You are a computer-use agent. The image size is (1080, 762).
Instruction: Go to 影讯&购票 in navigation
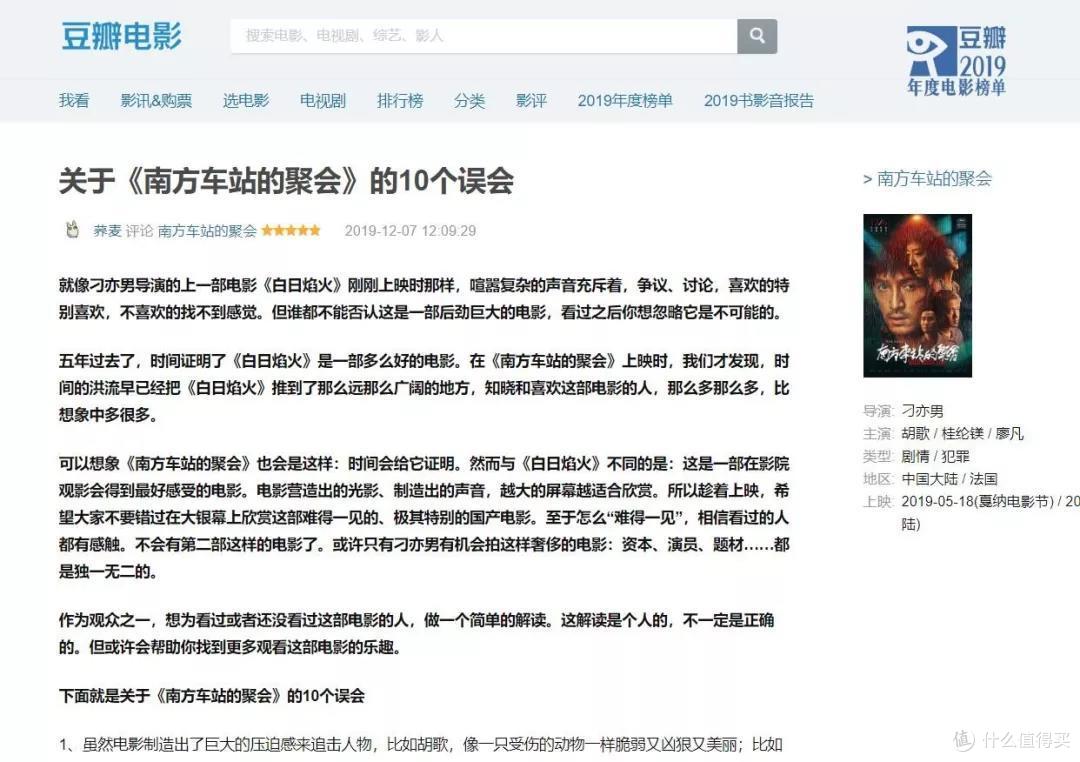pos(156,101)
